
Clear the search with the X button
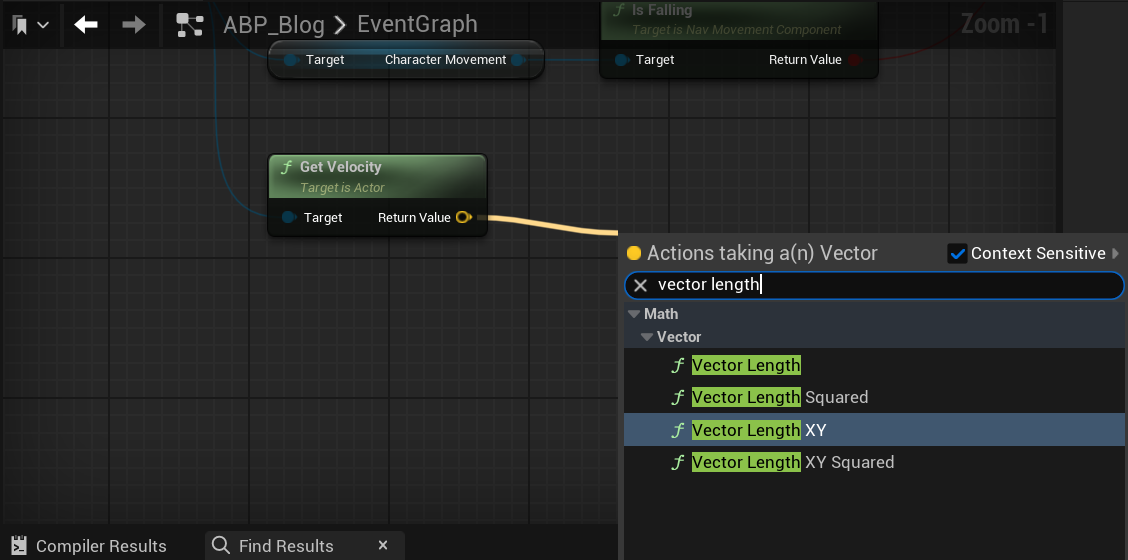coord(640,286)
